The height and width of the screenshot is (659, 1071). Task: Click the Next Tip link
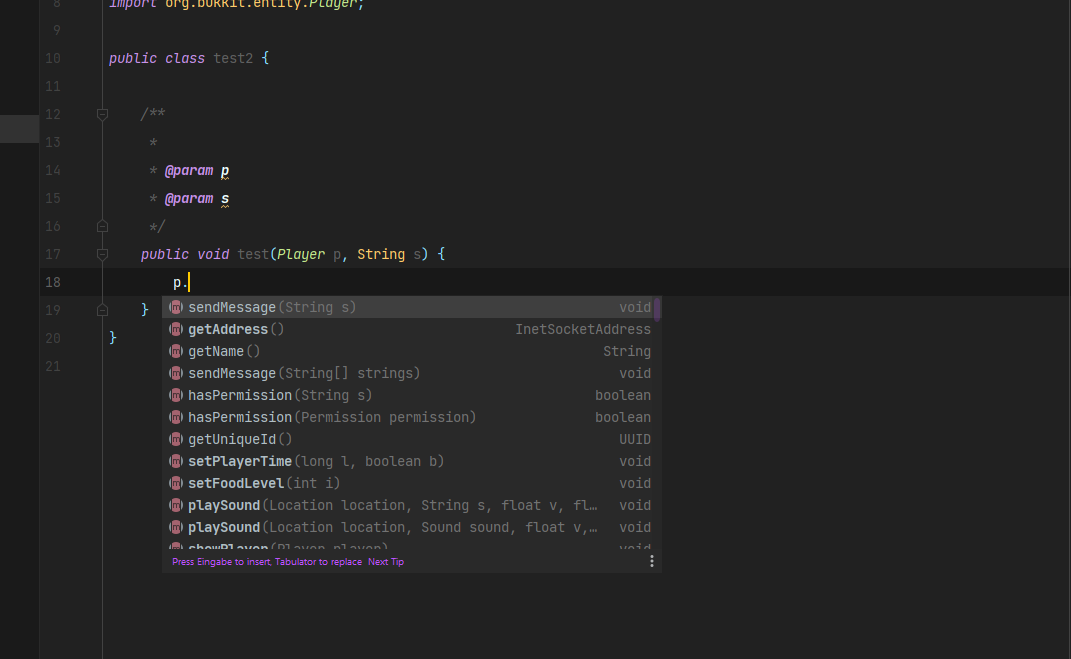(x=386, y=562)
